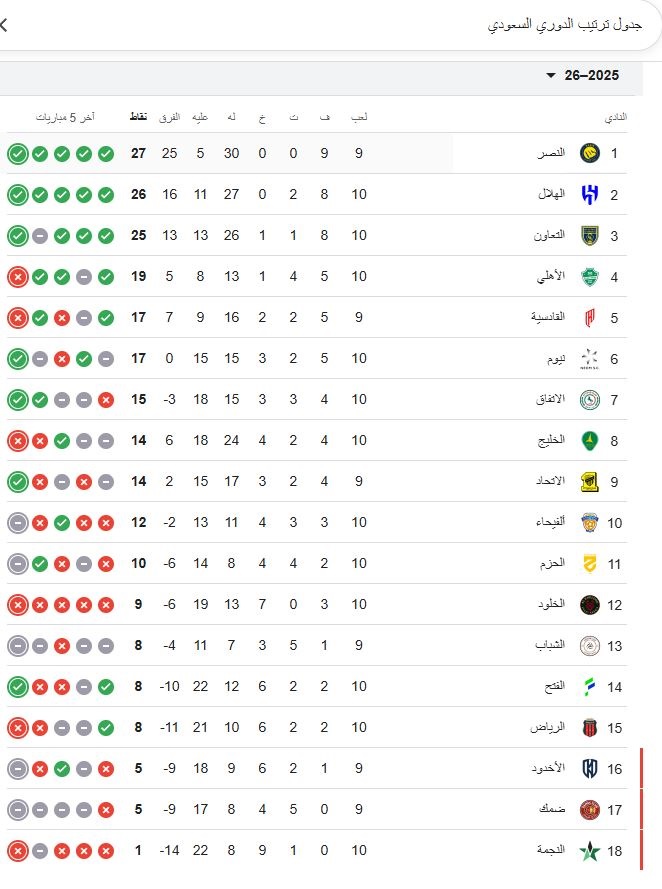Click the Al-Najma (النجمة) star logo
The width and height of the screenshot is (662, 889).
coord(589,850)
